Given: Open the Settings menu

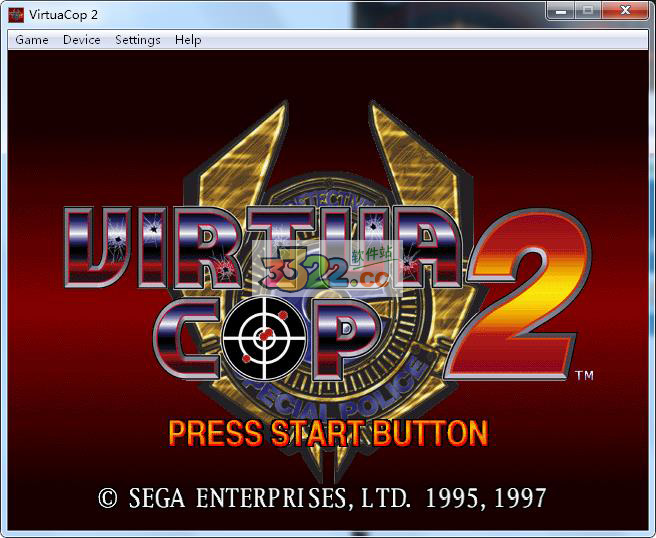Looking at the screenshot, I should (x=138, y=40).
